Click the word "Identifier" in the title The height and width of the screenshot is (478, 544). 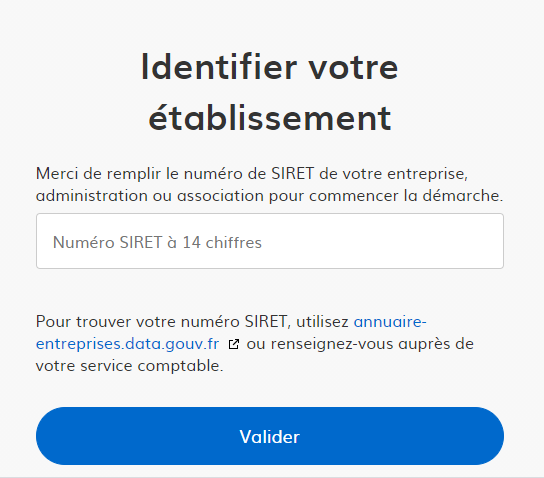click(x=219, y=67)
